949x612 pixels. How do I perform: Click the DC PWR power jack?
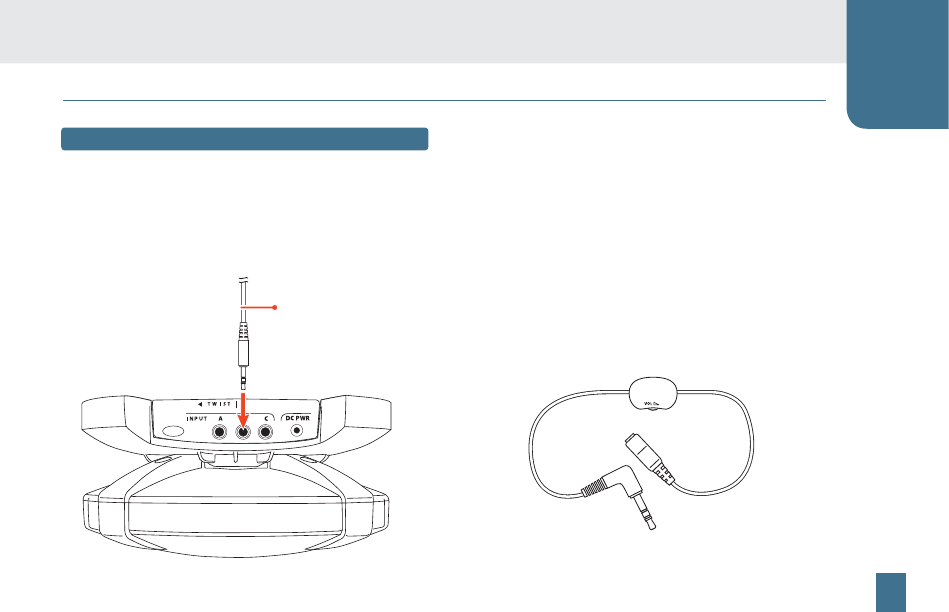click(297, 431)
